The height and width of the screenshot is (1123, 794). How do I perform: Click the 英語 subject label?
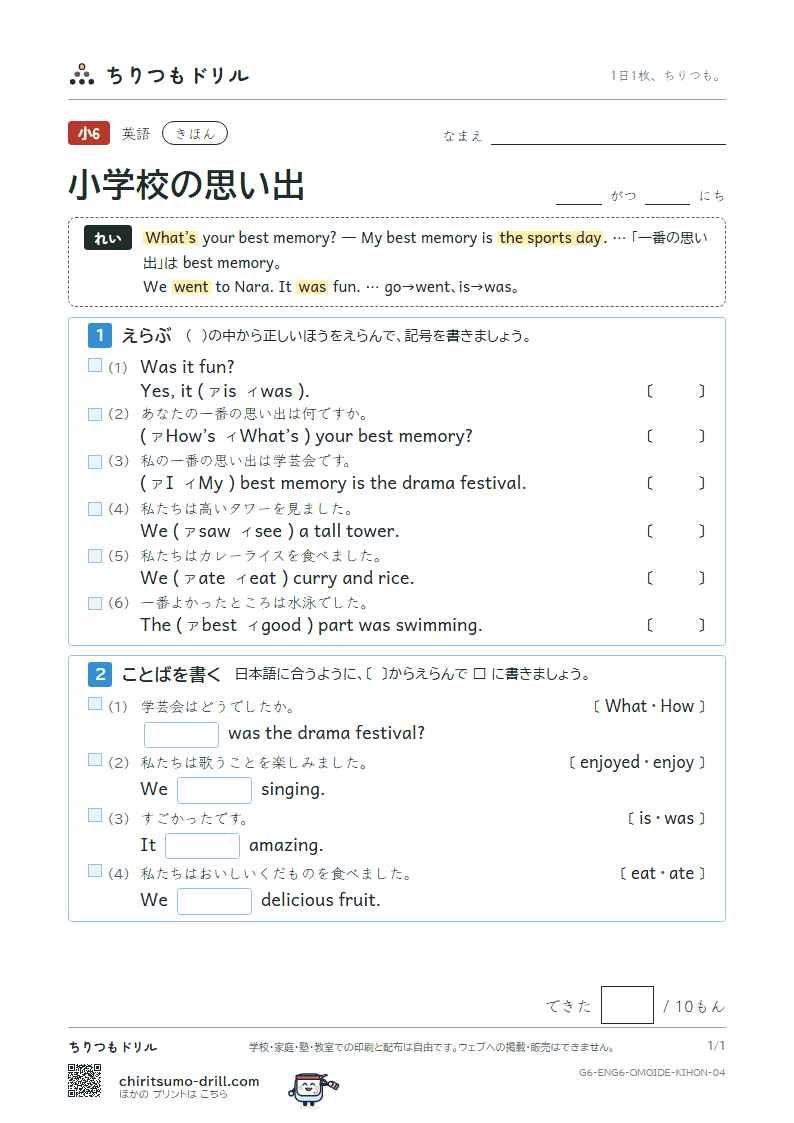pyautogui.click(x=136, y=134)
